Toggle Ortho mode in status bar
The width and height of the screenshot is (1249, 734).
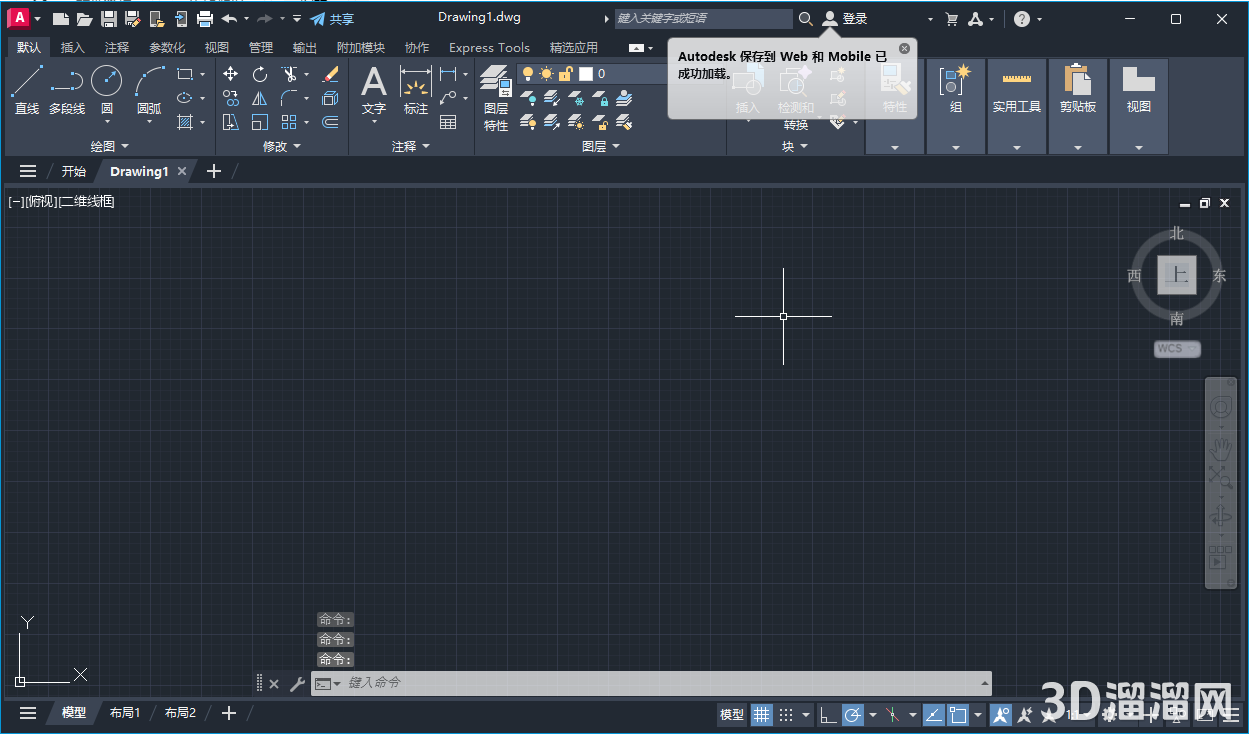pos(828,714)
